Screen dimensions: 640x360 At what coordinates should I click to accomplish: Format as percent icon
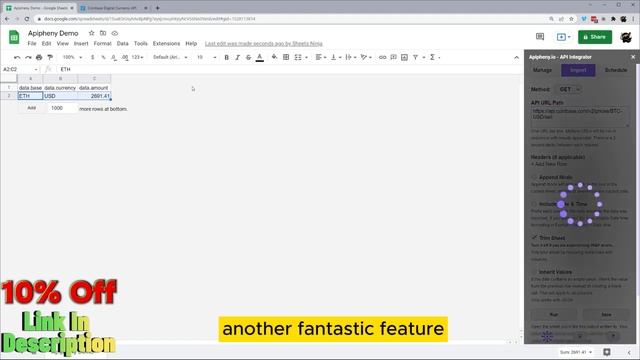(x=103, y=58)
